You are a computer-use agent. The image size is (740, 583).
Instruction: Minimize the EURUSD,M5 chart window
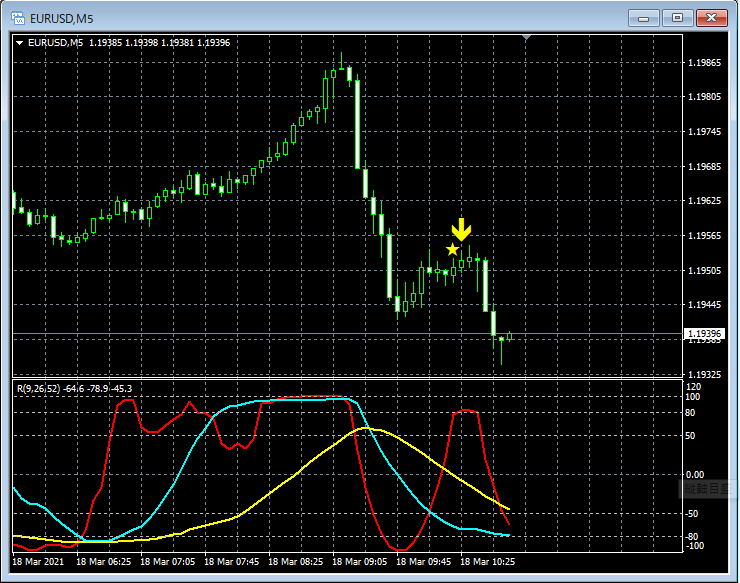(643, 18)
